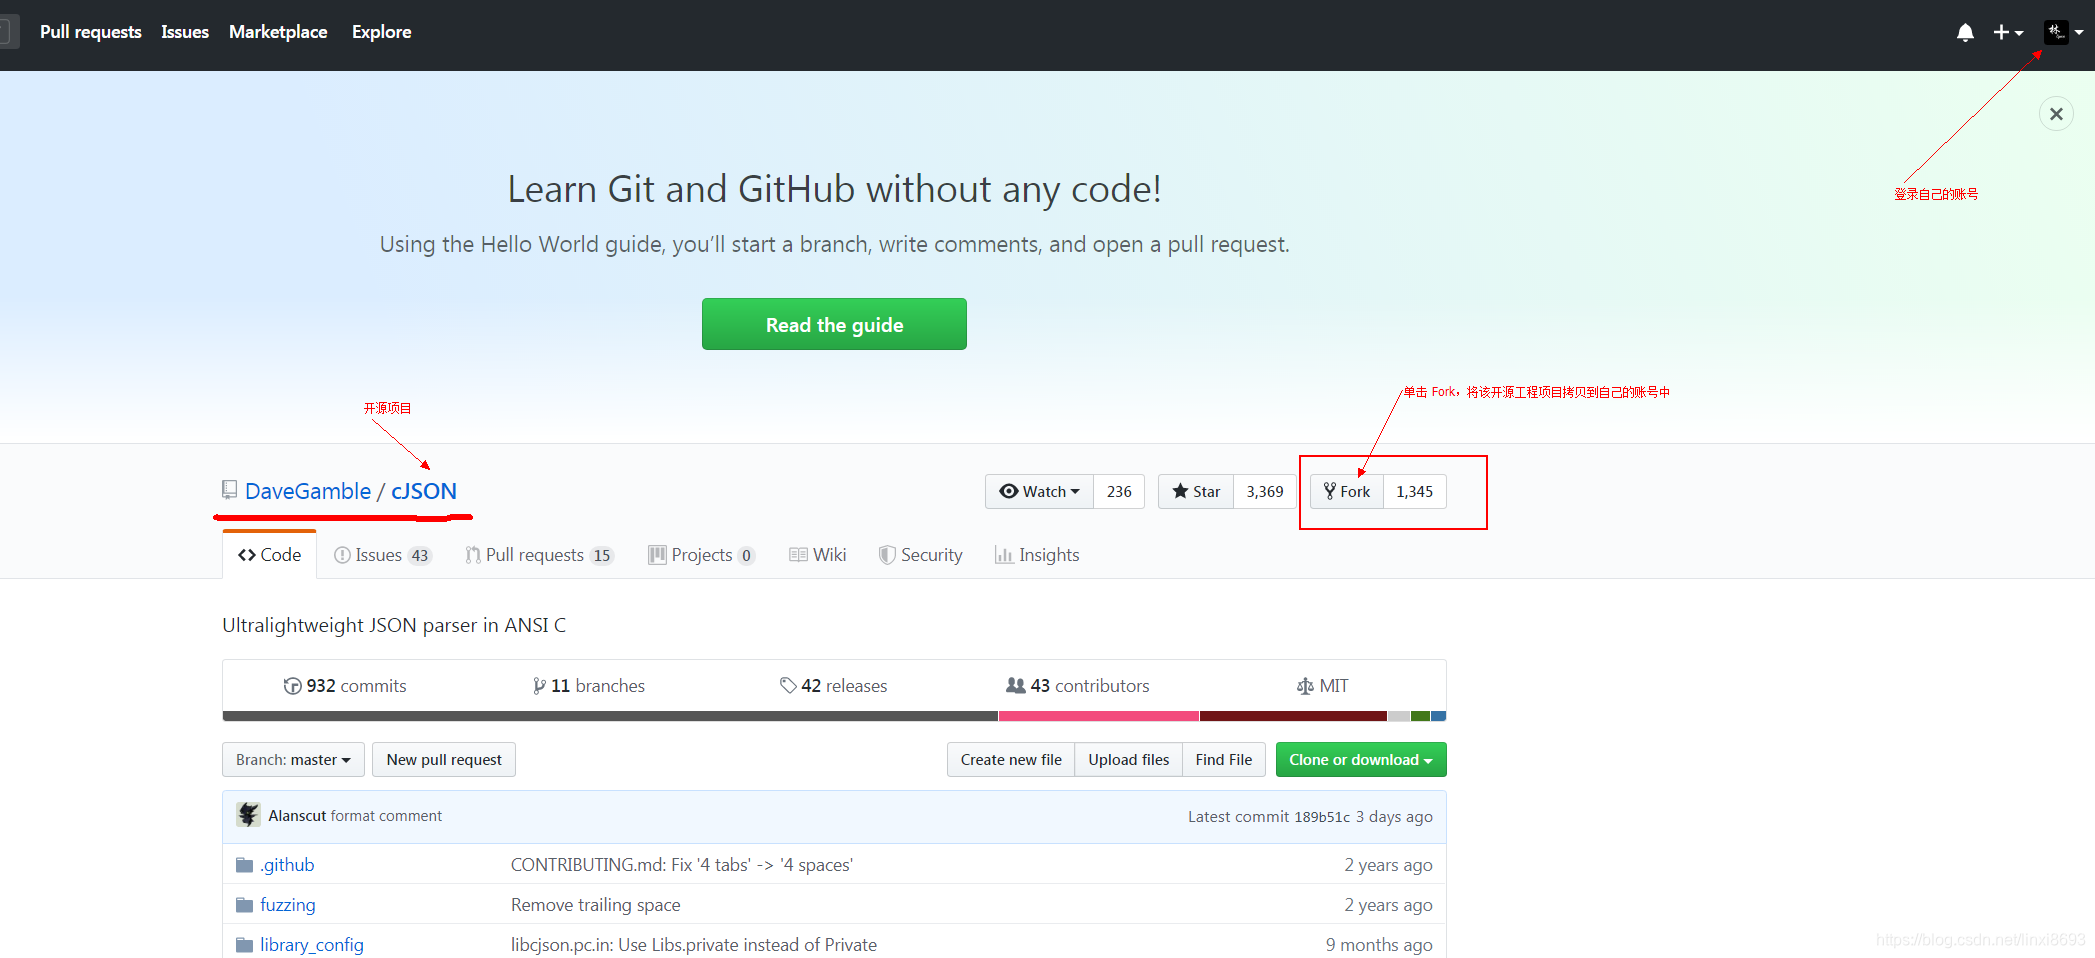This screenshot has height=958, width=2095.
Task: Switch to the Issues tab
Action: click(x=383, y=555)
